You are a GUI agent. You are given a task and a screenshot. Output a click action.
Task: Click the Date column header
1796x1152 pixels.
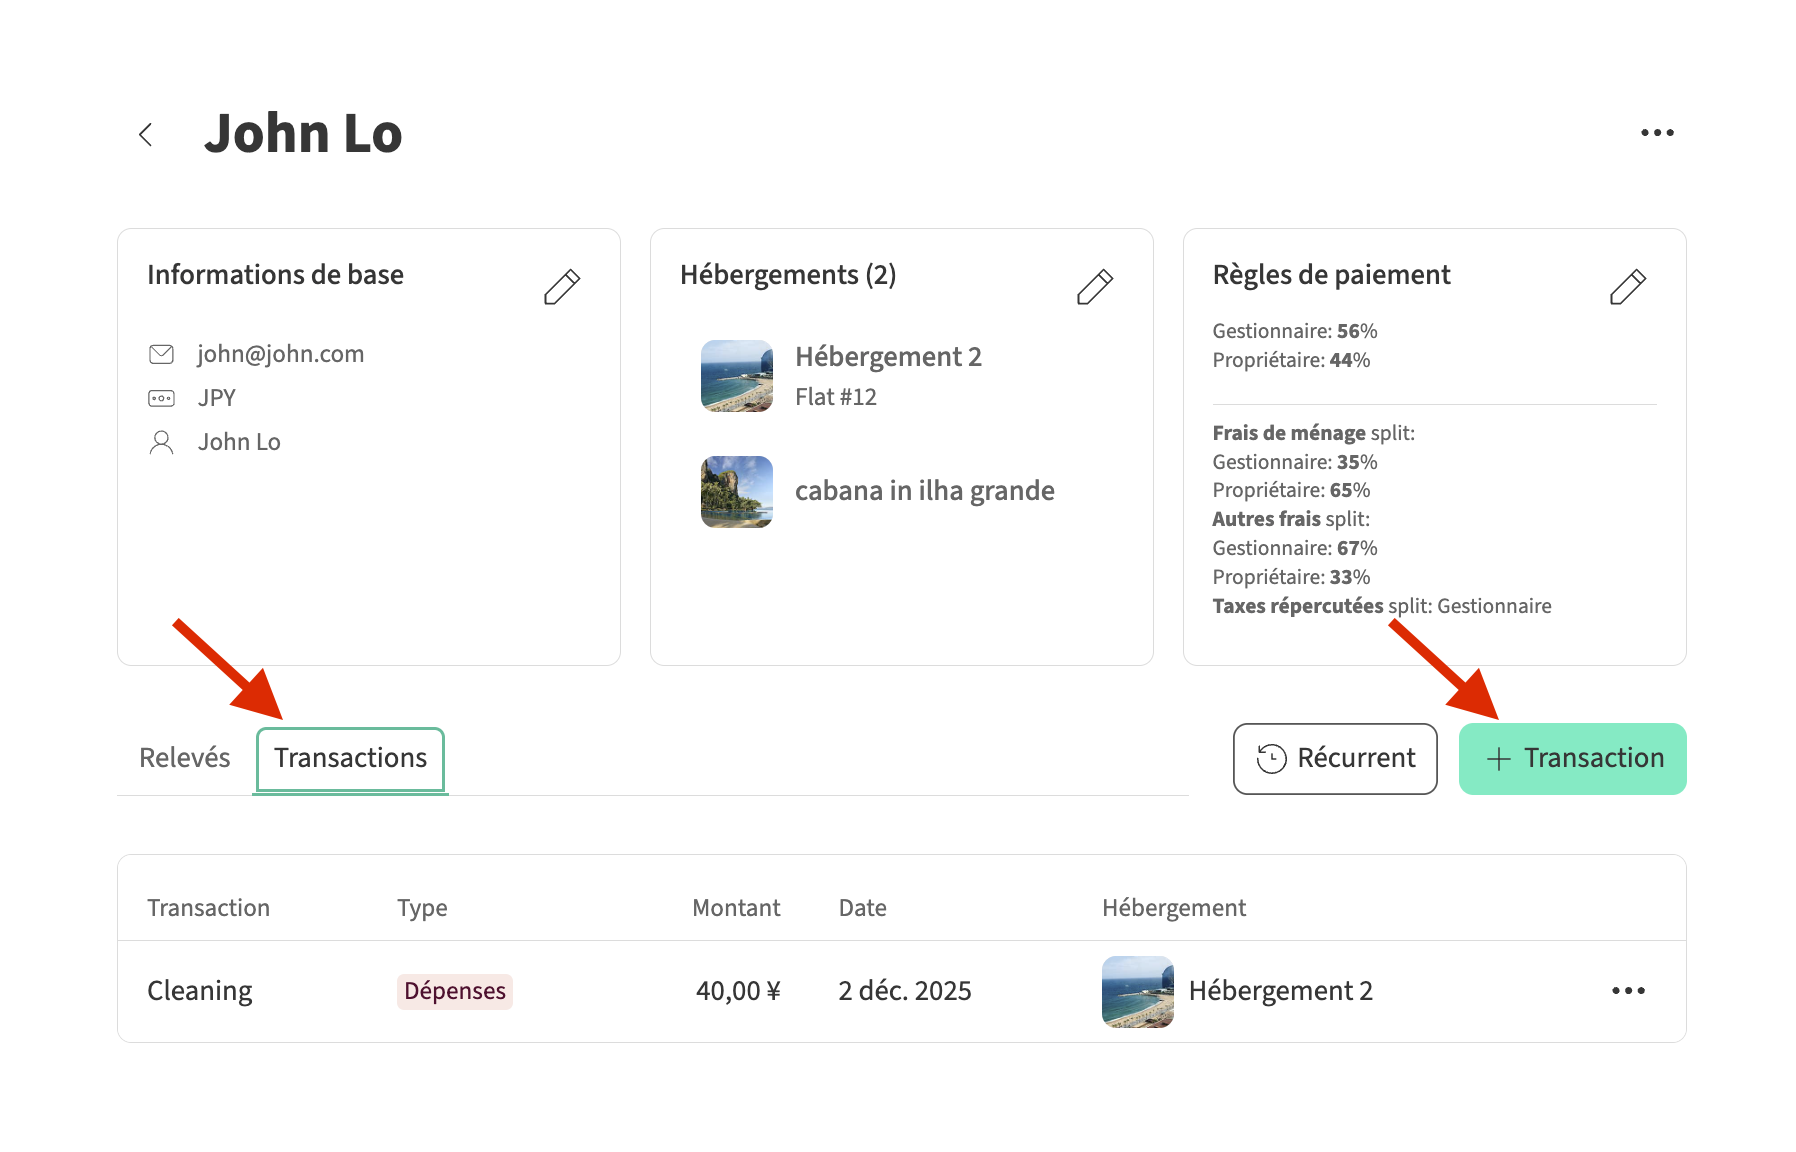pyautogui.click(x=862, y=908)
